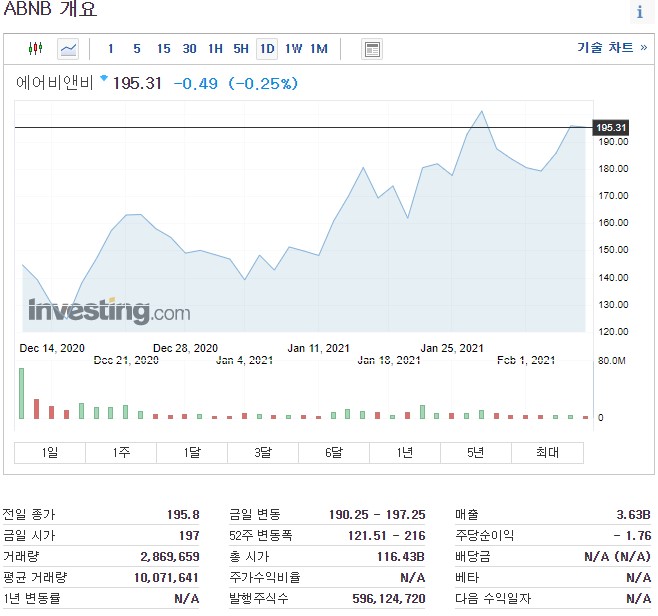Screen dimensions: 658x616
Task: Click the 베타 label
Action: click(x=467, y=577)
